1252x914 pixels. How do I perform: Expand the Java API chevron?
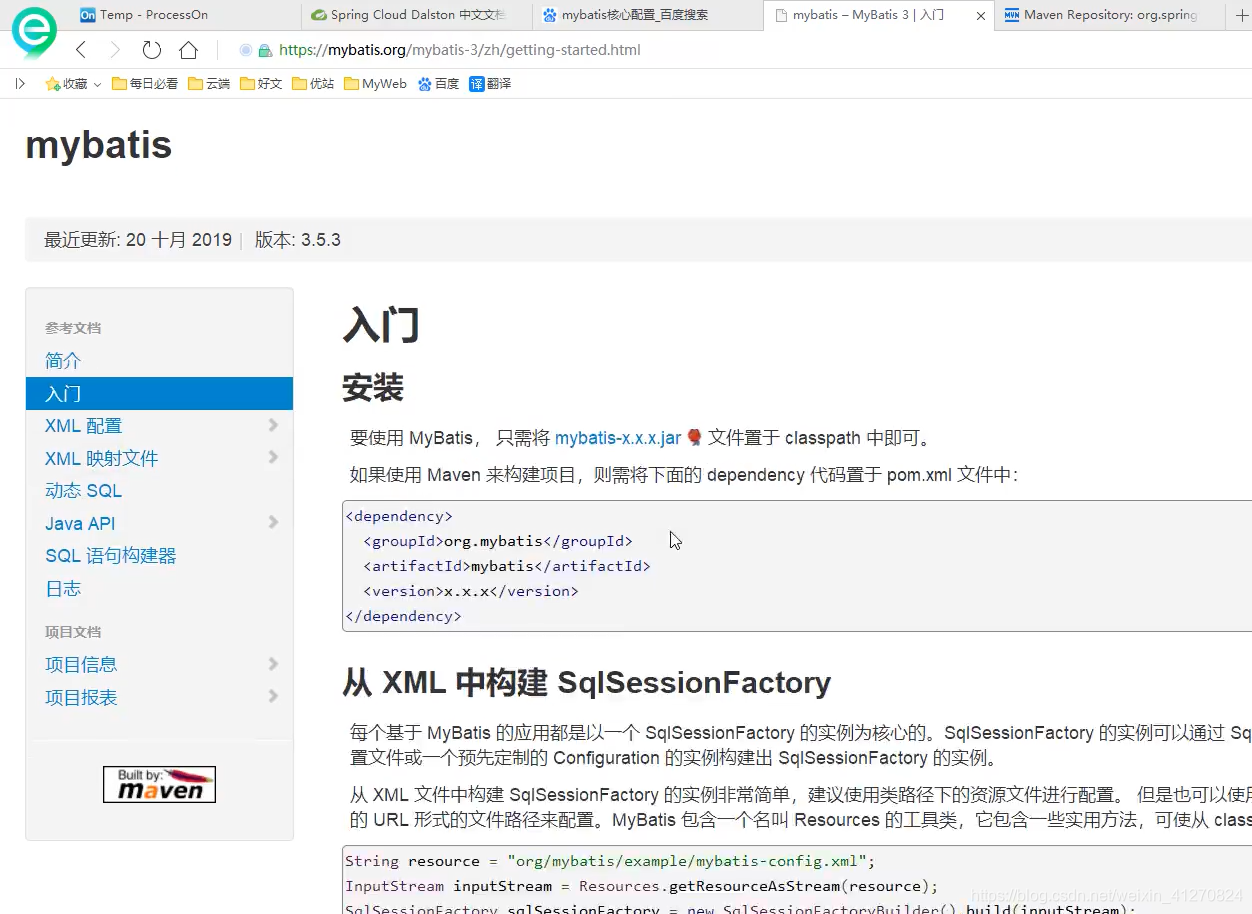click(x=273, y=522)
